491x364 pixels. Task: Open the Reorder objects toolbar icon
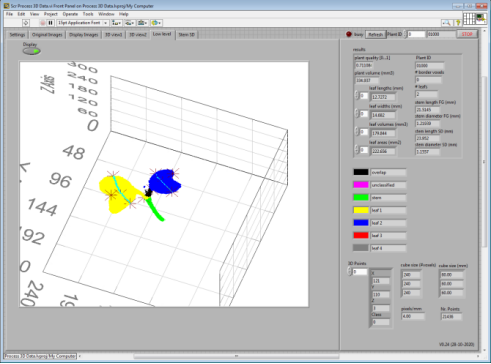coord(156,23)
